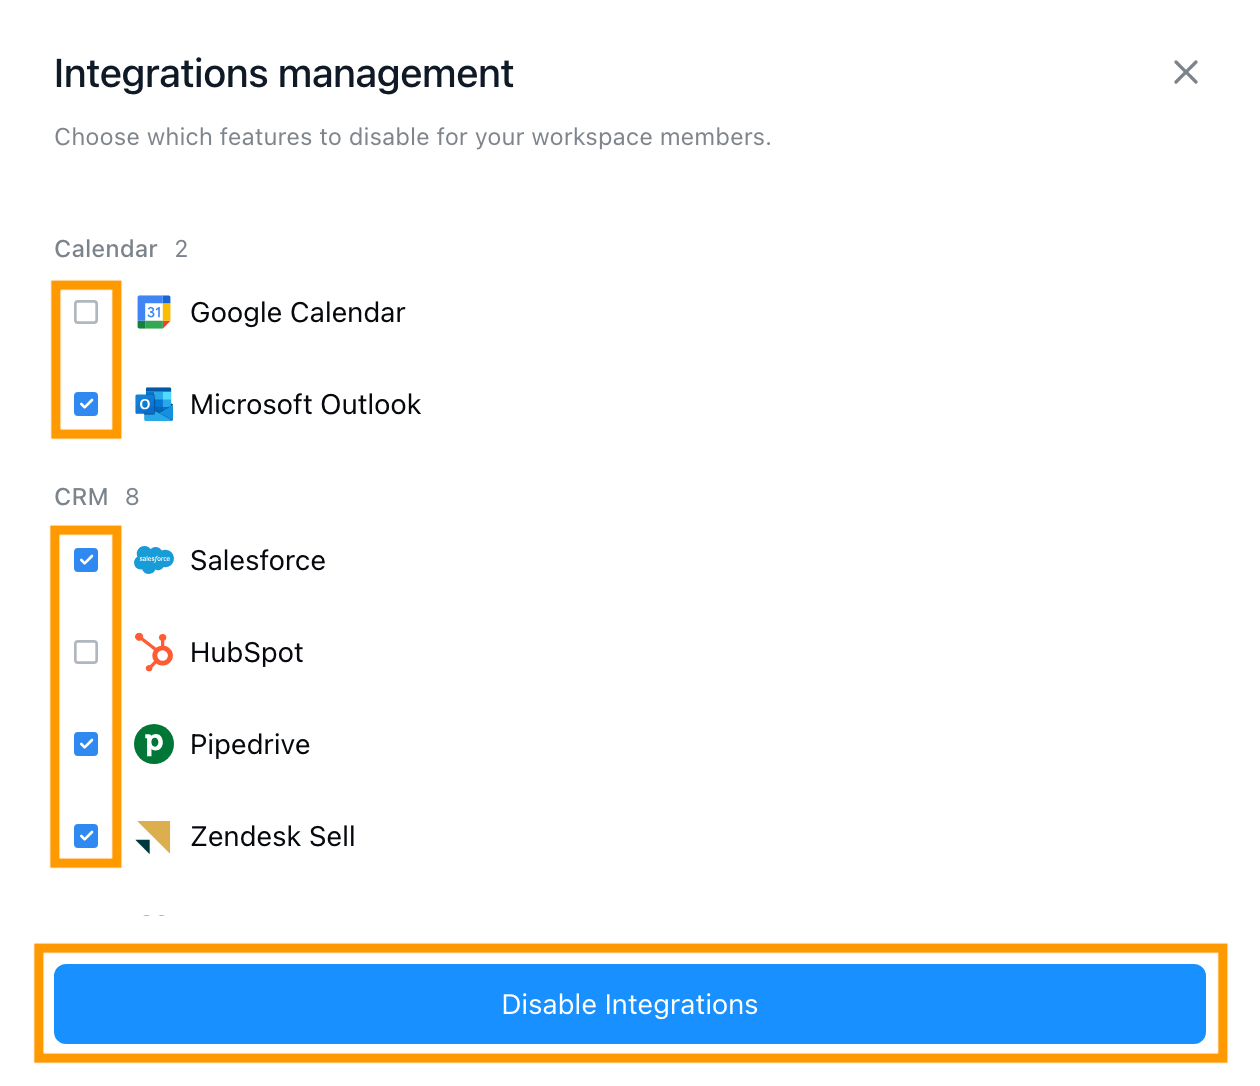Viewport: 1260px width, 1086px height.
Task: Select the Google Calendar label
Action: (298, 313)
